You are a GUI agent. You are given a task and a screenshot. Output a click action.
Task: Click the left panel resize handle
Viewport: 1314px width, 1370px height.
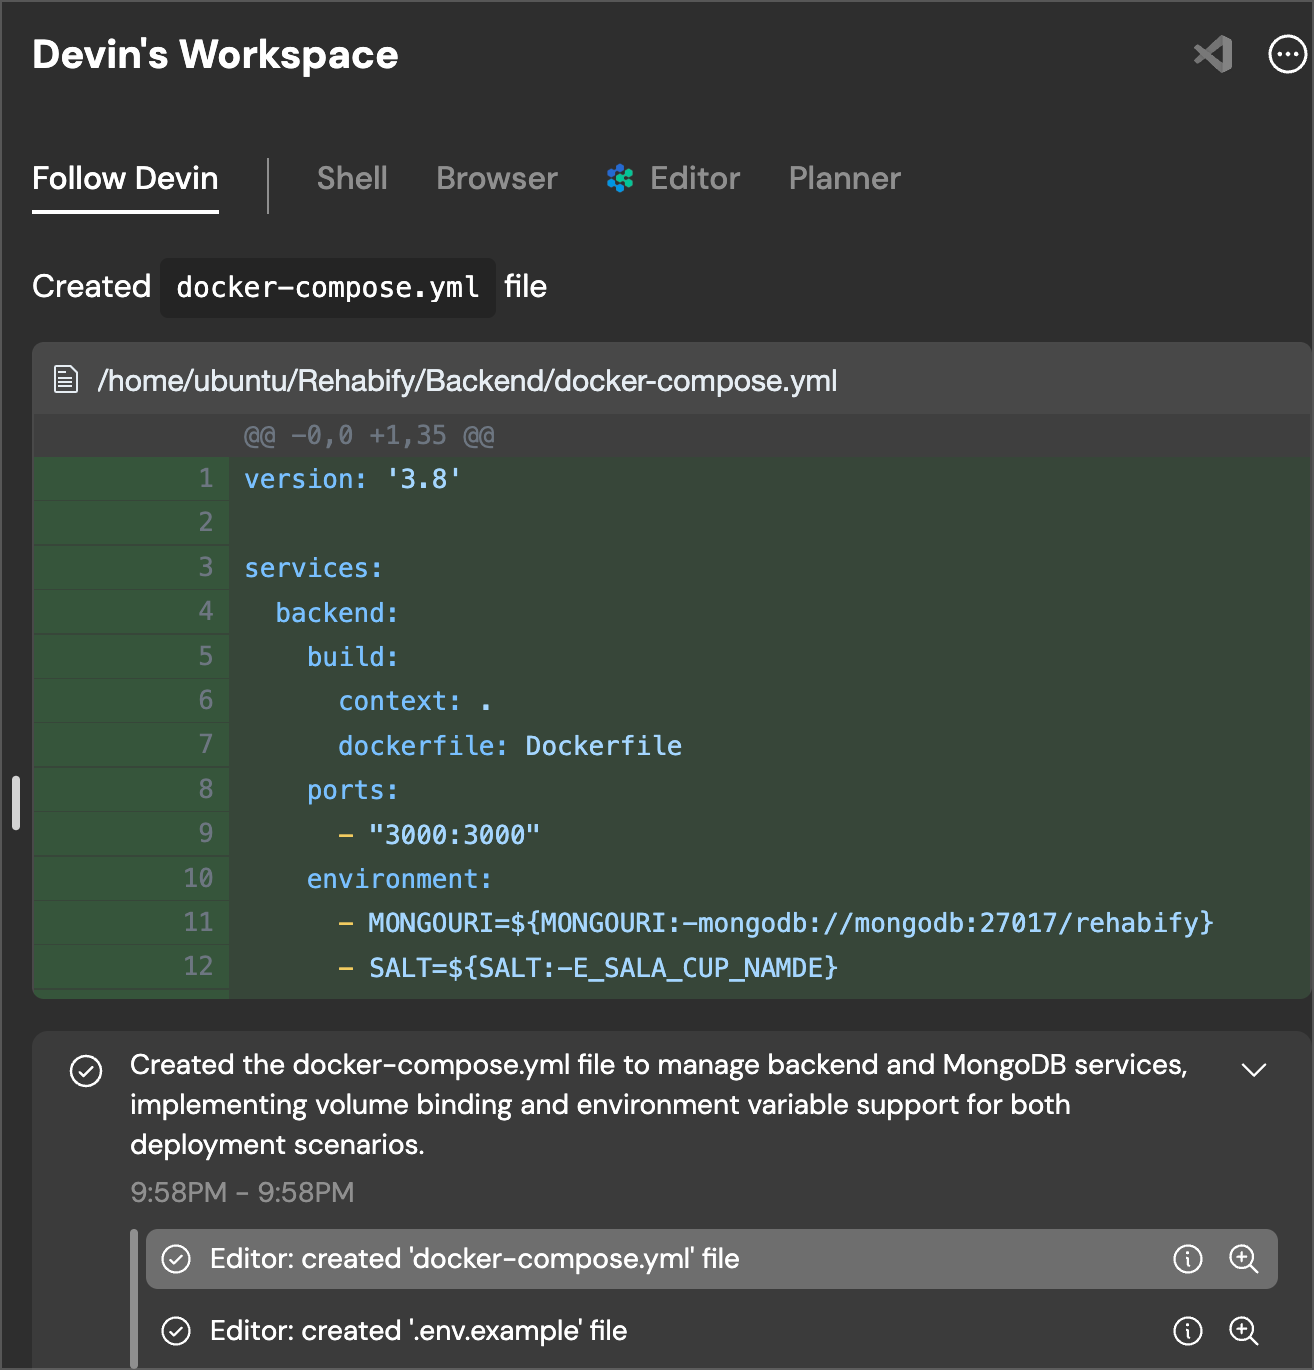[x=16, y=802]
